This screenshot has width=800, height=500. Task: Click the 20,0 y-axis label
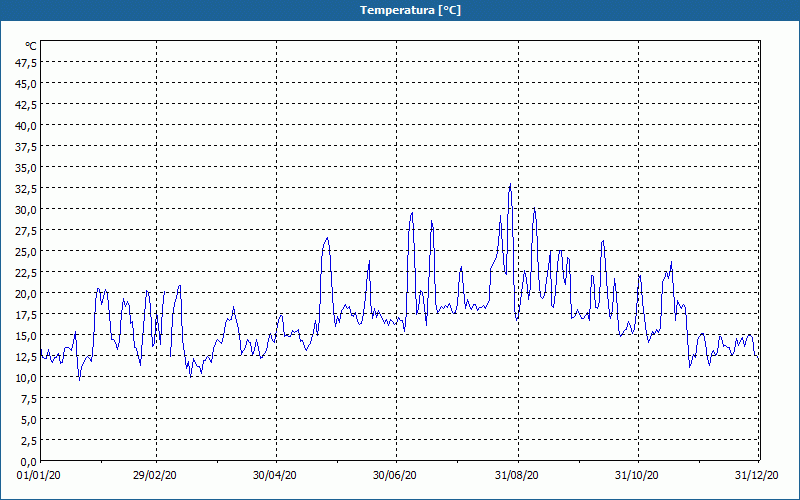[x=27, y=293]
